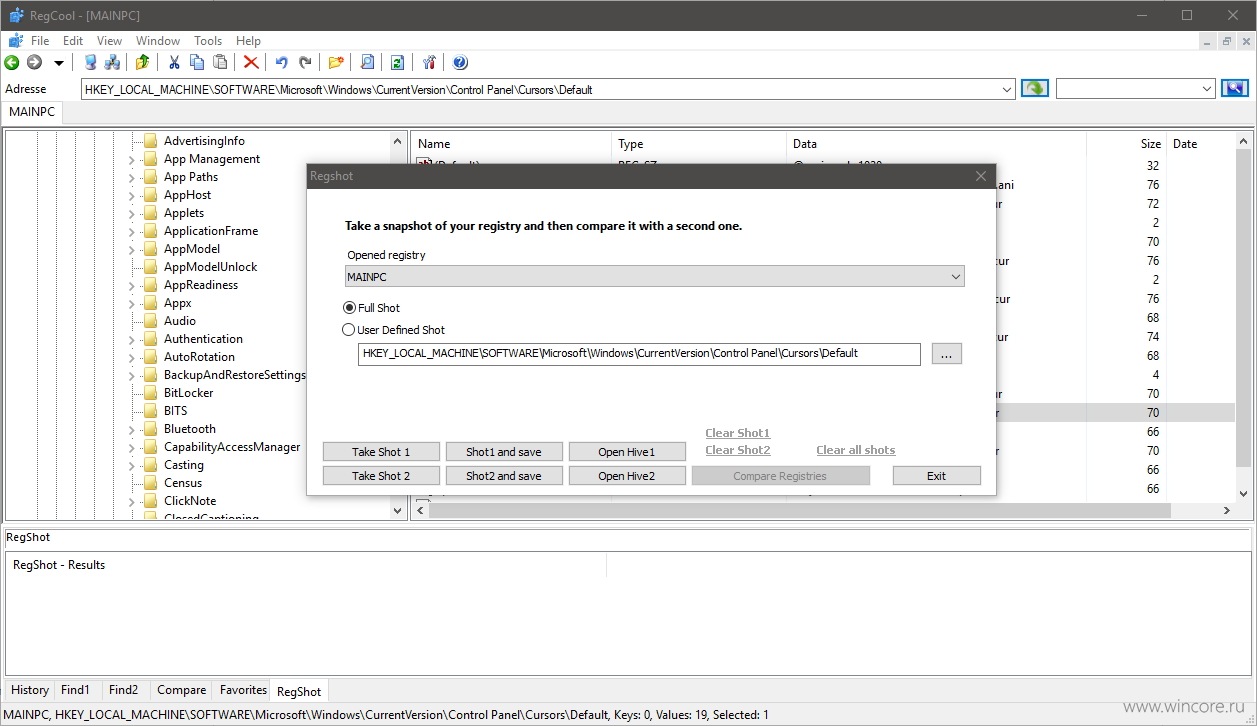This screenshot has width=1257, height=726.
Task: Click the Take Shot 1 button
Action: (x=381, y=452)
